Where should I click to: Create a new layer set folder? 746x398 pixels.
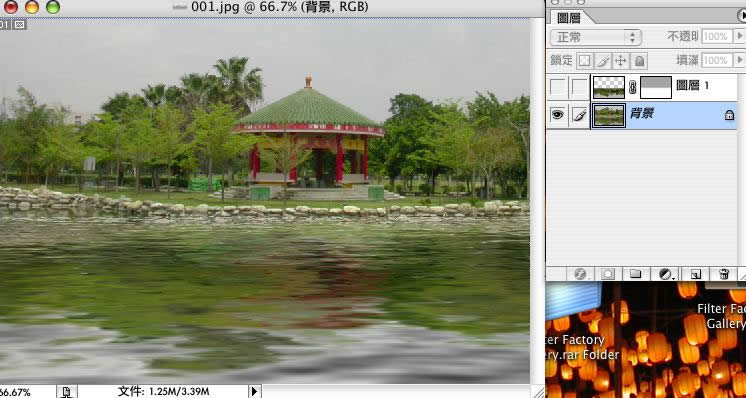(636, 274)
